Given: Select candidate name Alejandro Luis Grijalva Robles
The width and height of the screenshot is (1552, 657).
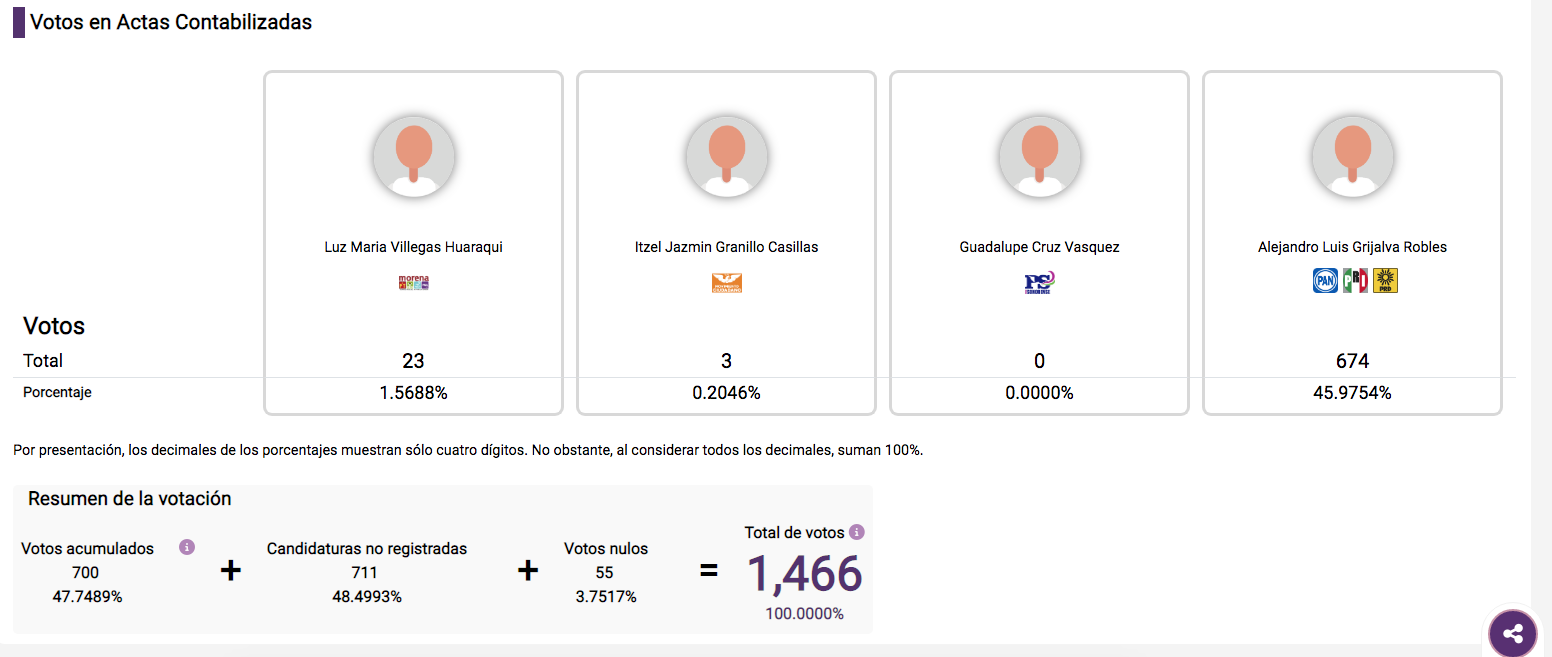Looking at the screenshot, I should 1352,247.
